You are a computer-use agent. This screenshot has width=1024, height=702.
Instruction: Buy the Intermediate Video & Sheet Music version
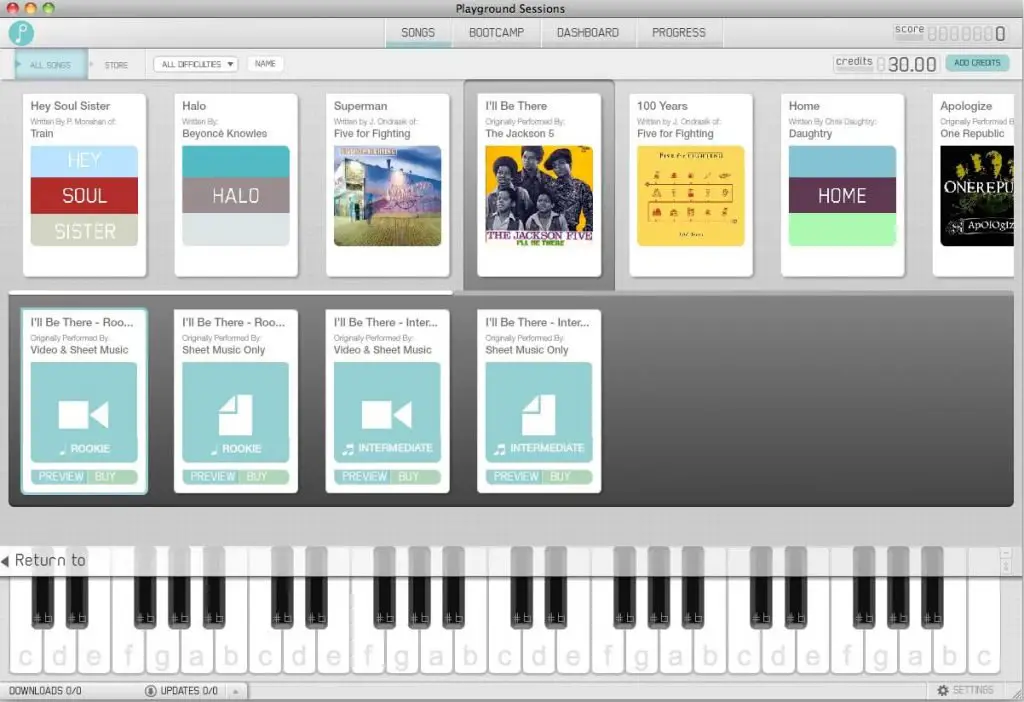point(417,477)
